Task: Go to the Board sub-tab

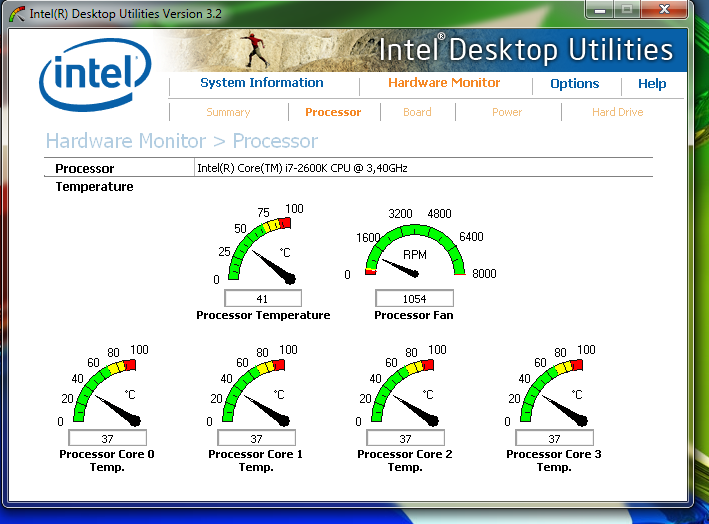Action: tap(417, 112)
